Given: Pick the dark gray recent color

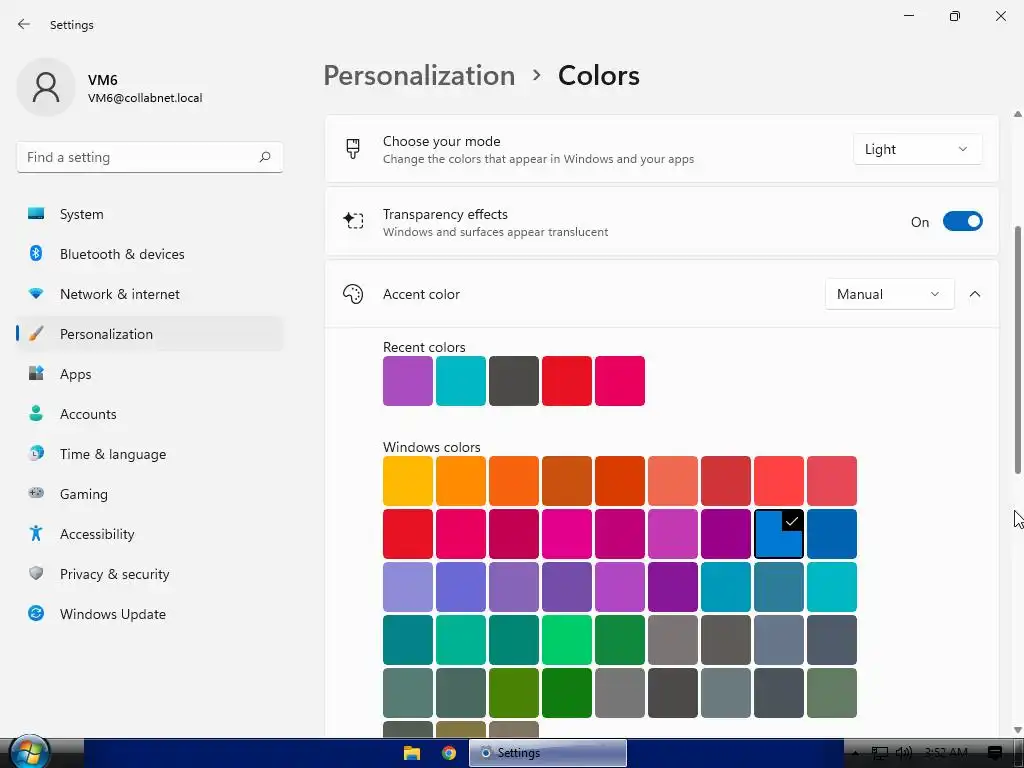Looking at the screenshot, I should pyautogui.click(x=514, y=381).
